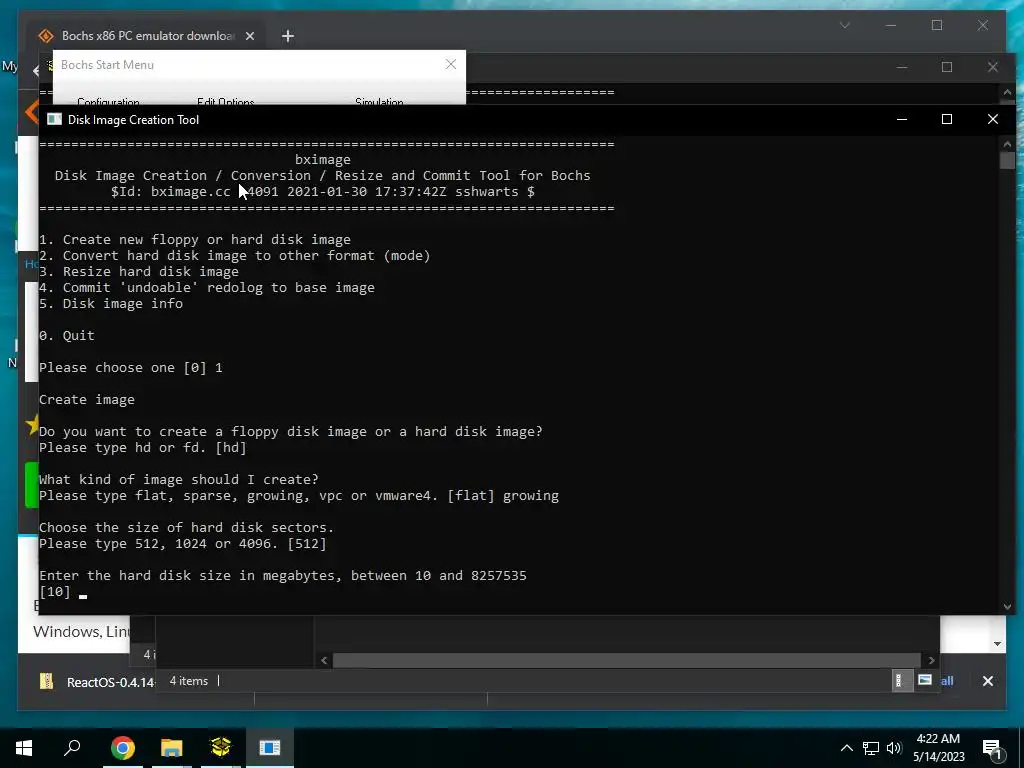Click the '5. Disk image info' line
Viewport: 1024px width, 768px height.
tap(111, 304)
